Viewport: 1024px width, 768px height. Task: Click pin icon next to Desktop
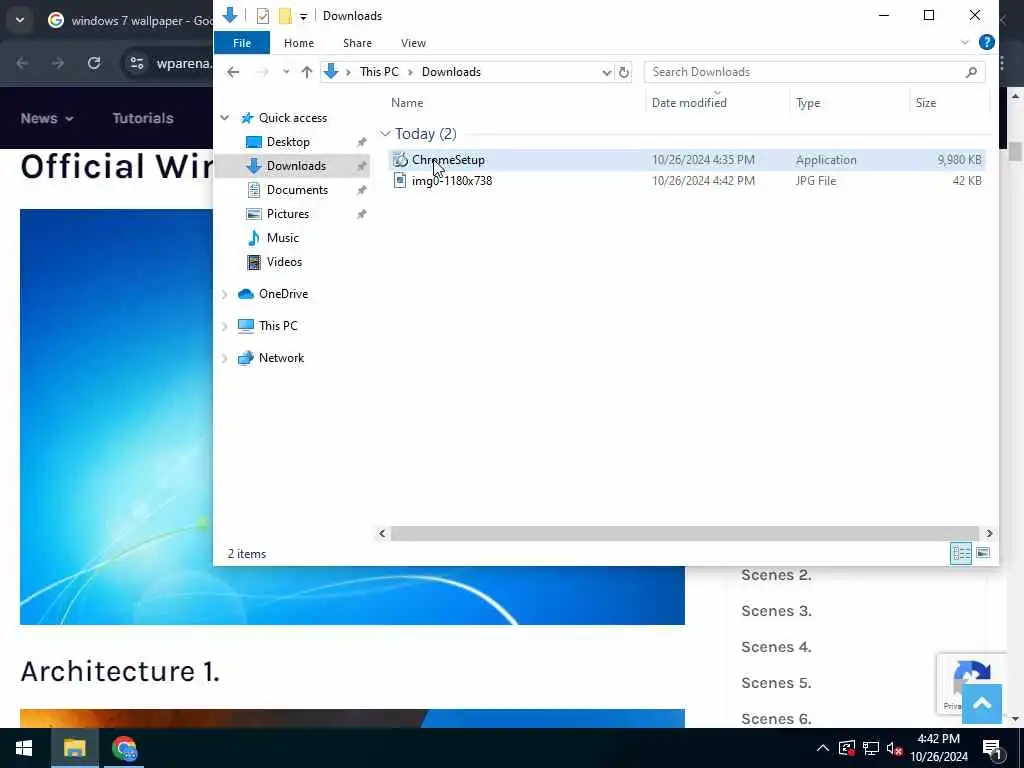pos(361,142)
